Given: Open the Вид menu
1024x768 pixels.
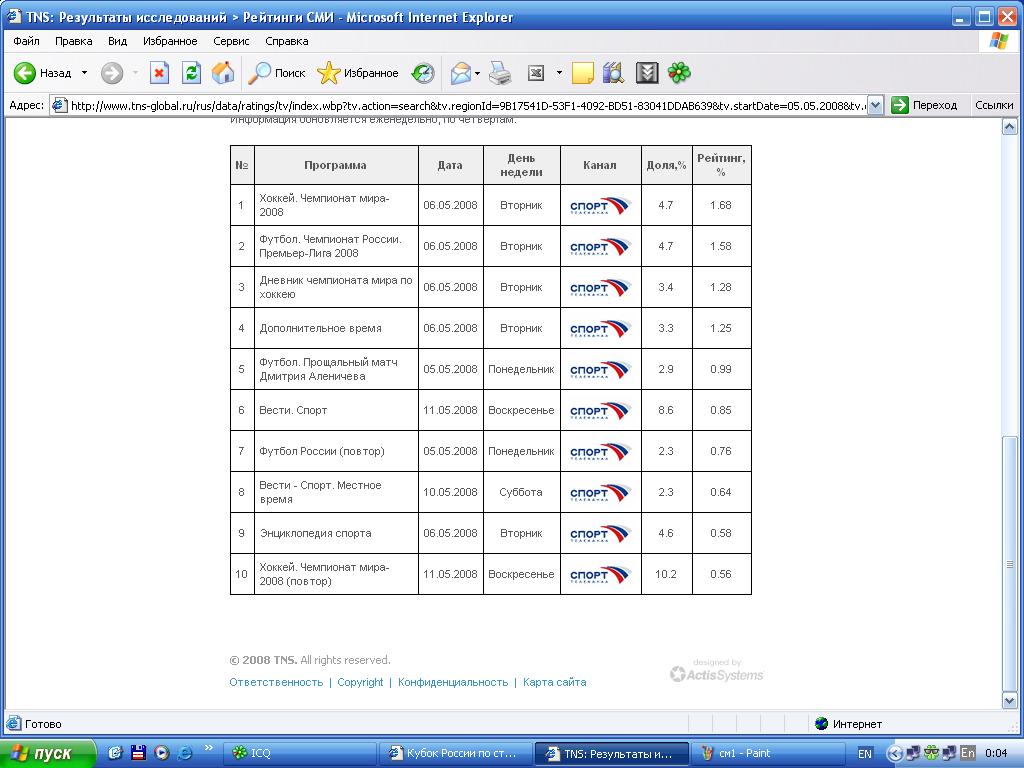Looking at the screenshot, I should [x=117, y=41].
